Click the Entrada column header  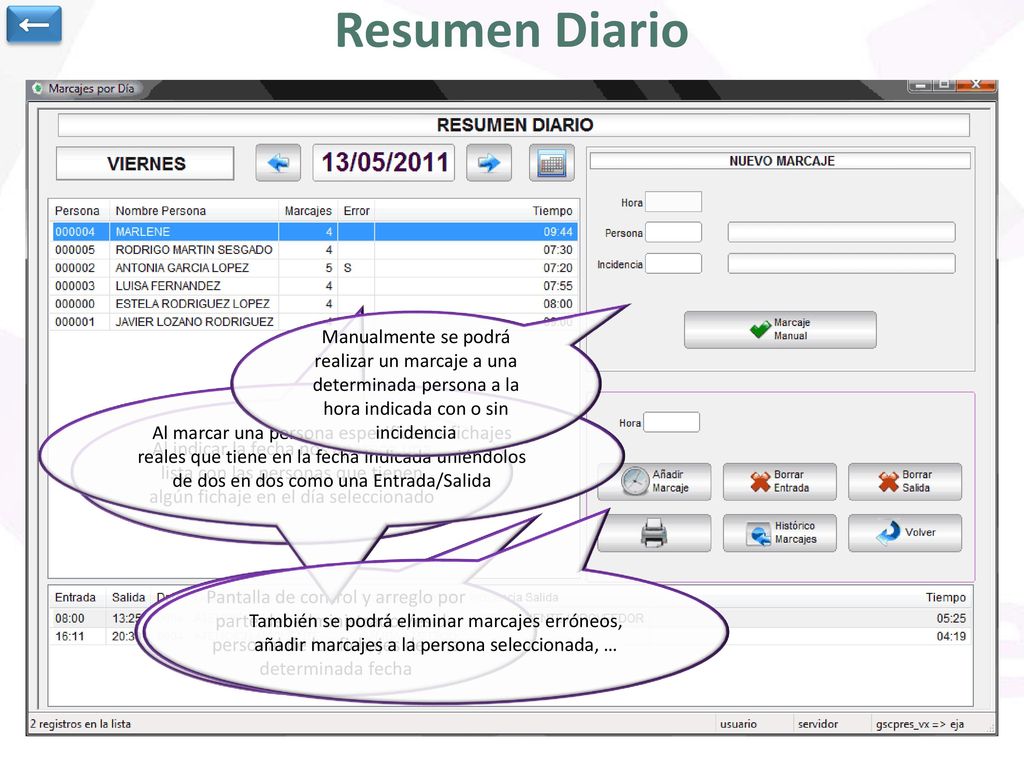pyautogui.click(x=75, y=598)
